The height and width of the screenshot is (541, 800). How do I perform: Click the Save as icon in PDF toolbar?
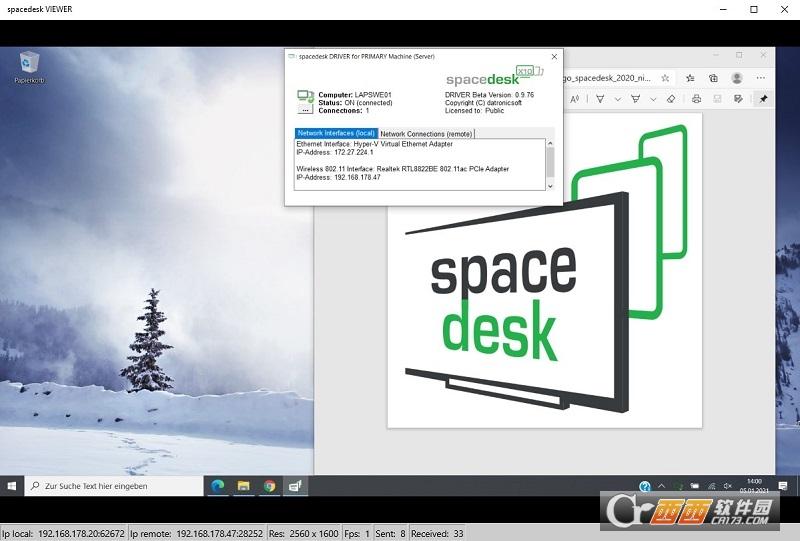tap(738, 99)
